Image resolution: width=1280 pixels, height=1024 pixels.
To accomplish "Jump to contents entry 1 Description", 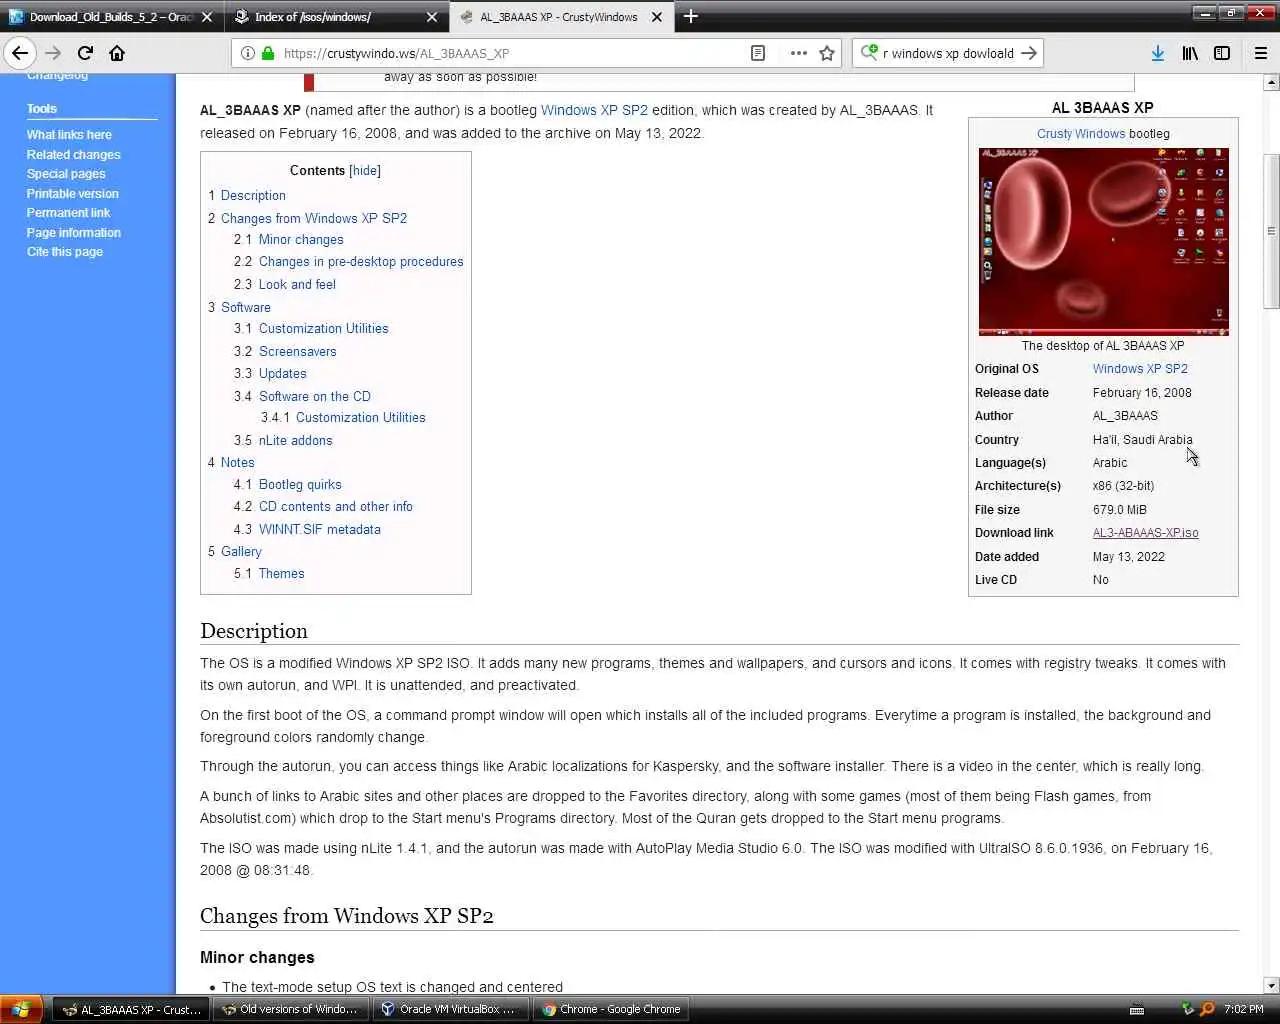I will pyautogui.click(x=247, y=196).
